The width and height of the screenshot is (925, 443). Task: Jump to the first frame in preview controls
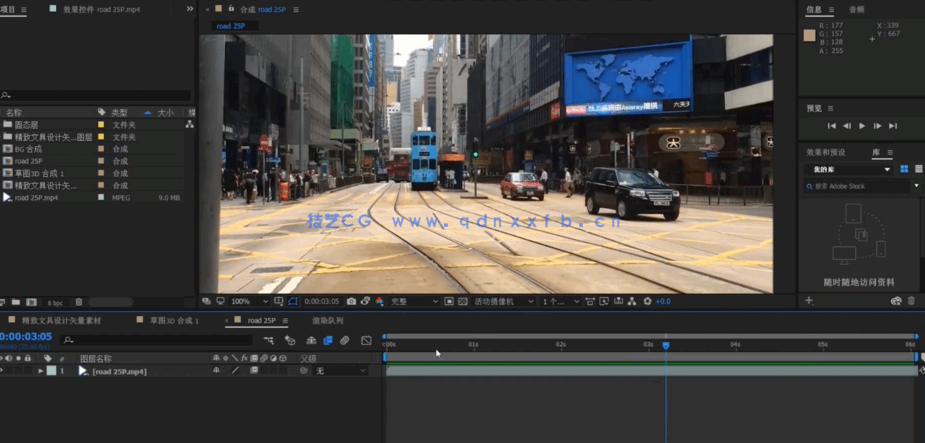(831, 126)
